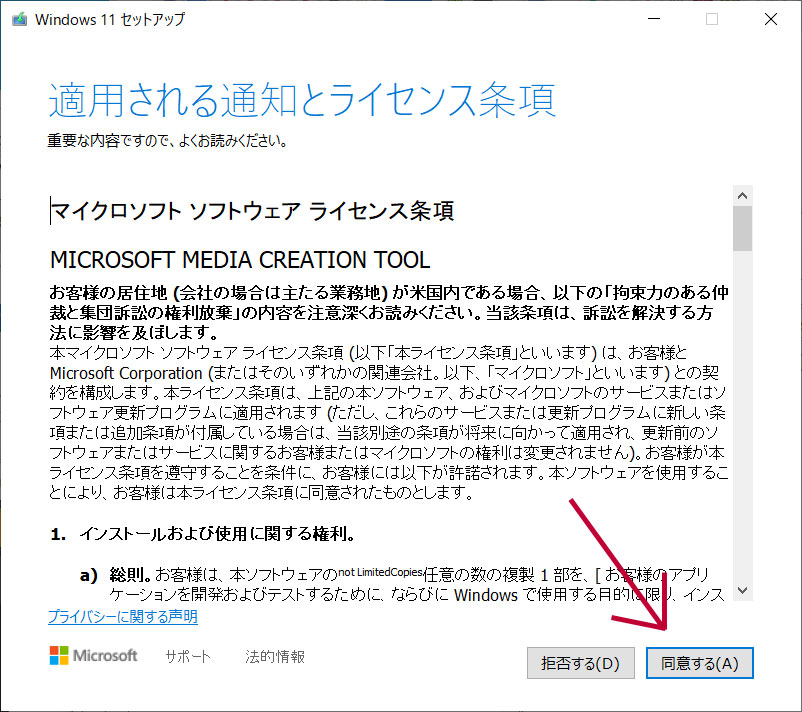Click the scrollbar up arrow in license text
The height and width of the screenshot is (712, 802).
[742, 193]
